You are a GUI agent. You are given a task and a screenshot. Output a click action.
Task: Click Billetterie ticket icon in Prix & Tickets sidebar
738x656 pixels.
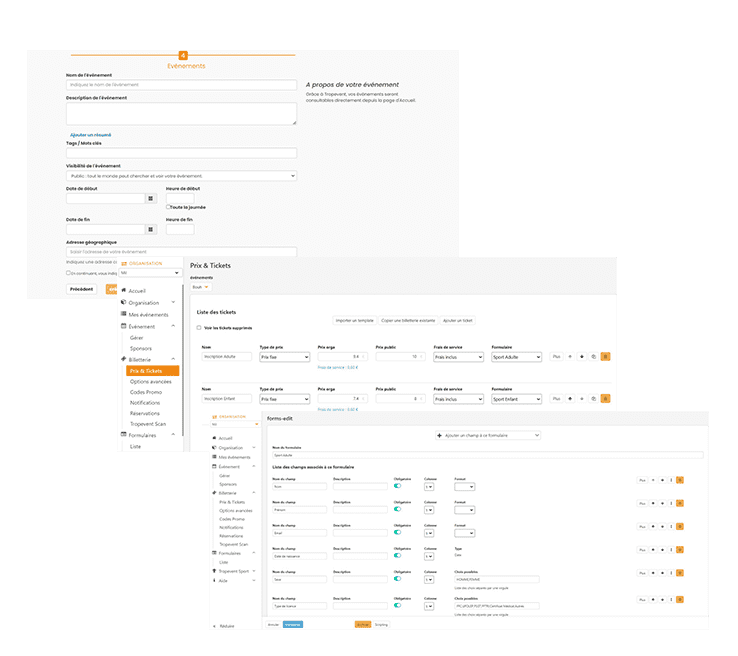[124, 359]
